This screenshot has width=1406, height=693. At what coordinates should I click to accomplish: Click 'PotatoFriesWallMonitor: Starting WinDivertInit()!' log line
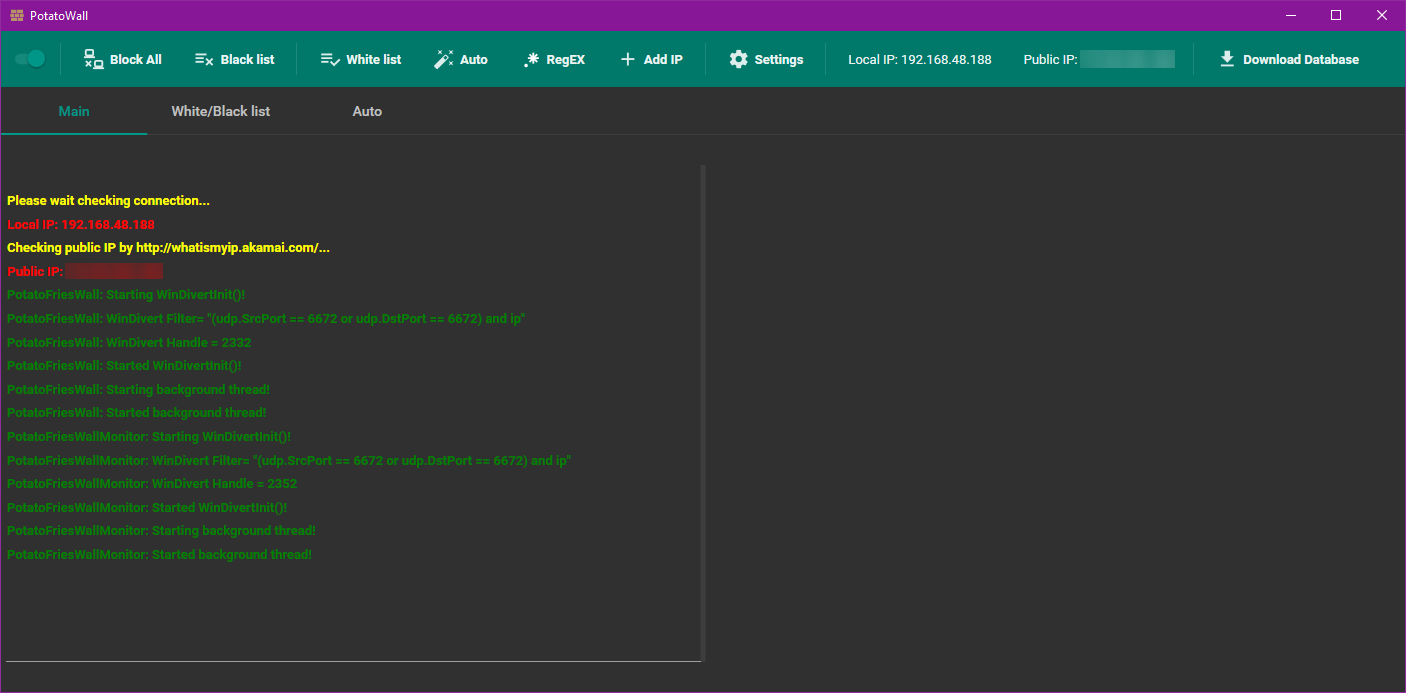[149, 436]
